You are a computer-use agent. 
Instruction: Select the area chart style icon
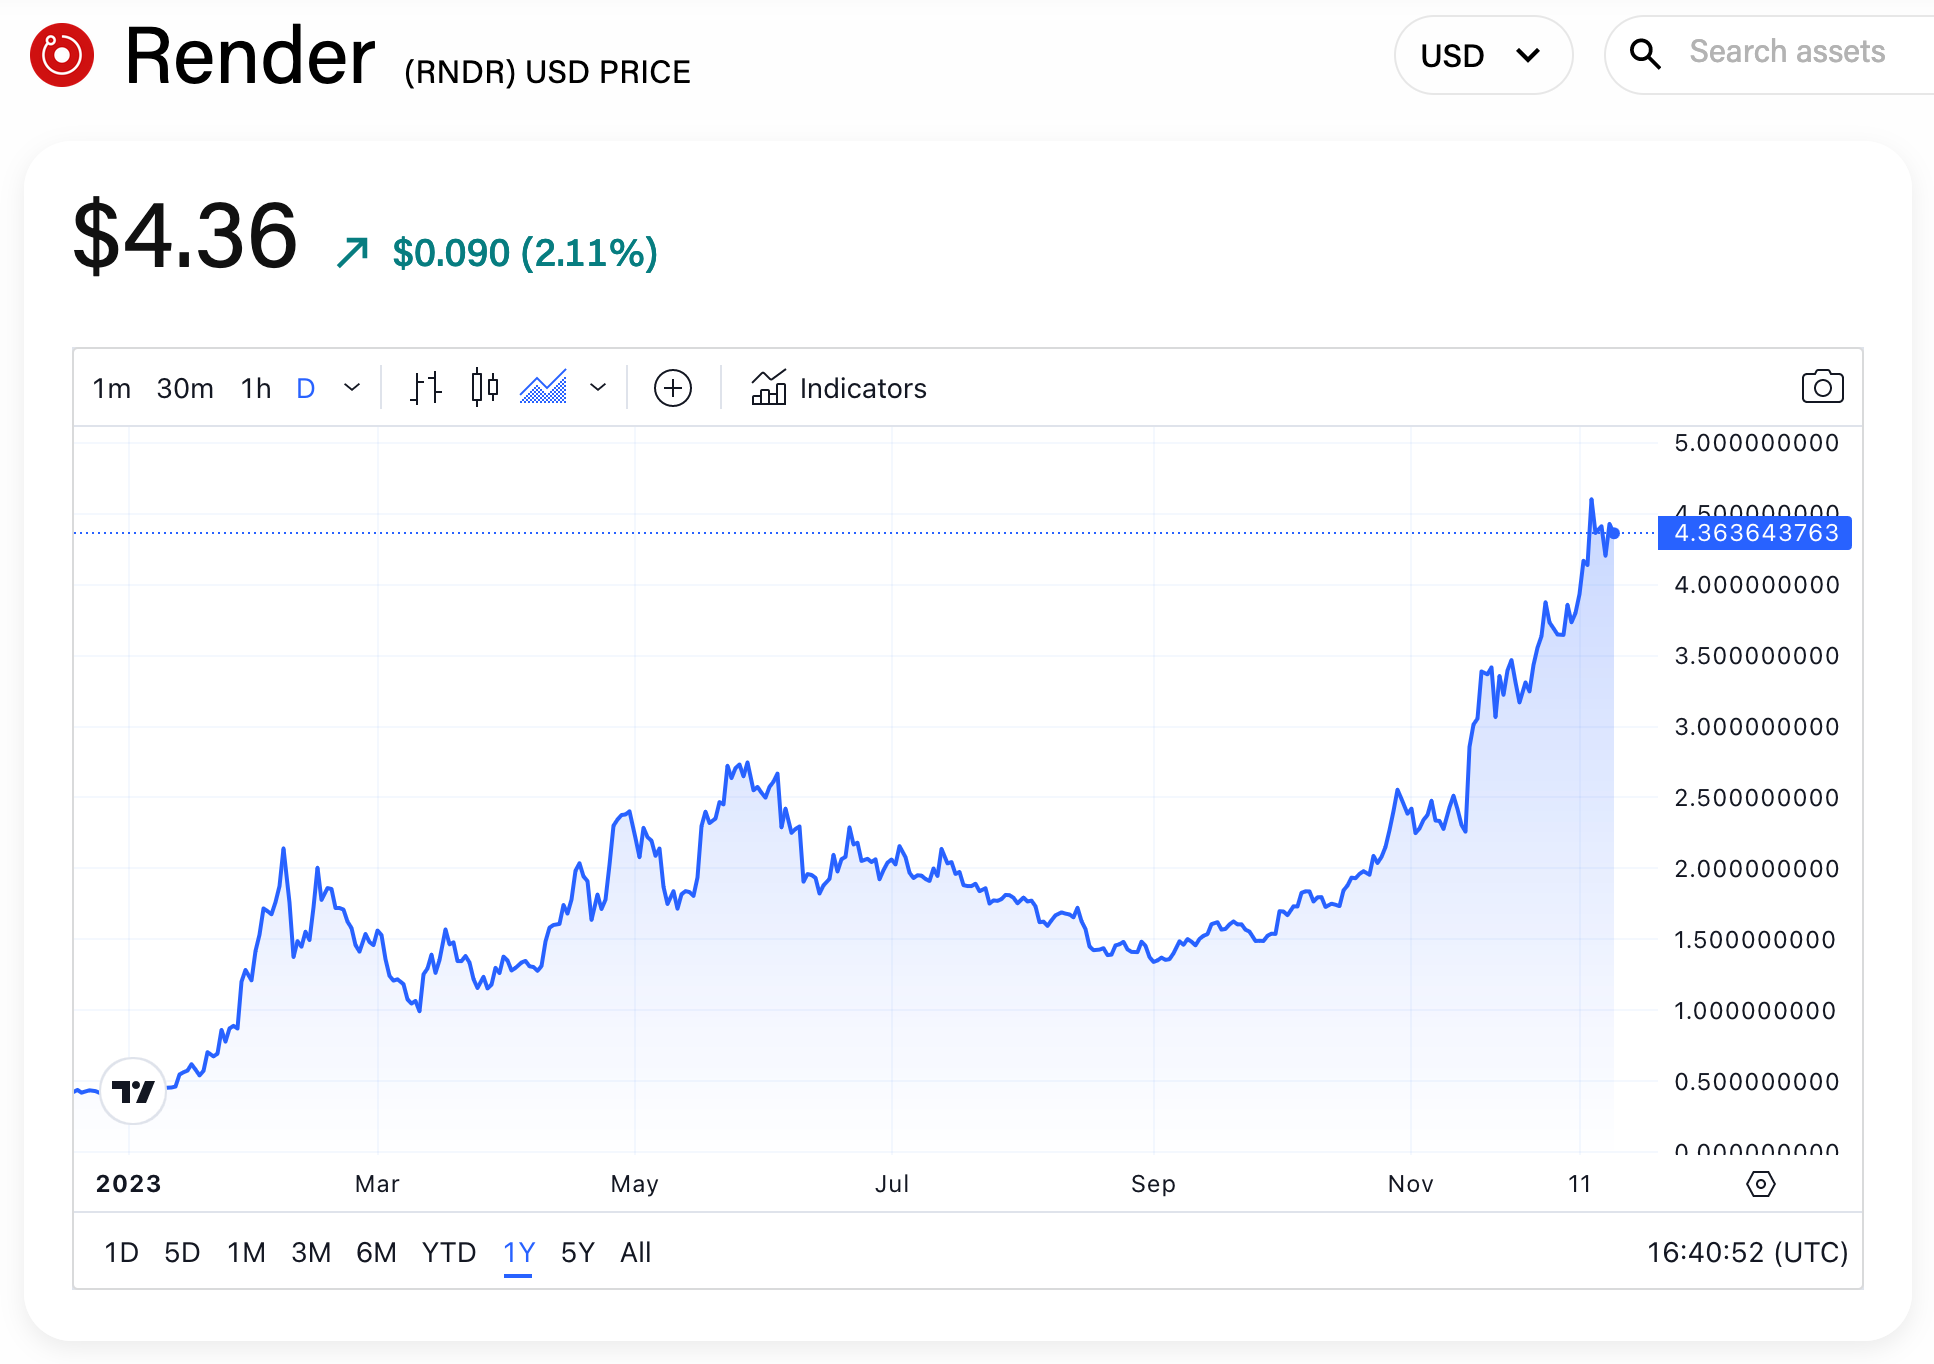[543, 388]
